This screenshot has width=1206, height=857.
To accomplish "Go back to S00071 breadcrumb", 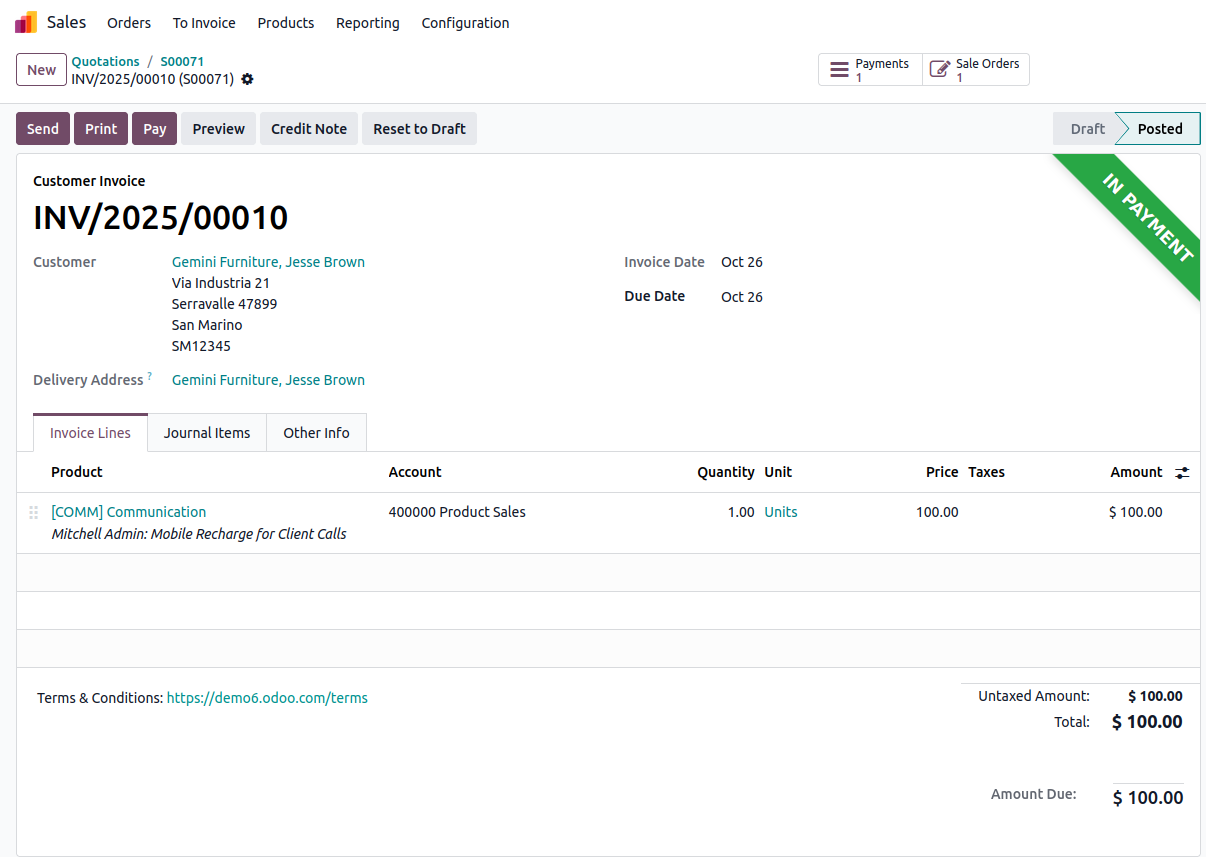I will [x=182, y=61].
